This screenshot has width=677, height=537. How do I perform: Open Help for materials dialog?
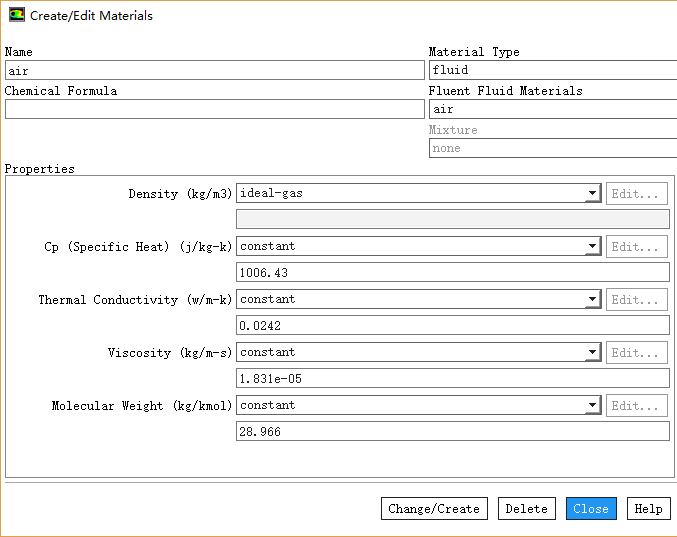coord(648,509)
